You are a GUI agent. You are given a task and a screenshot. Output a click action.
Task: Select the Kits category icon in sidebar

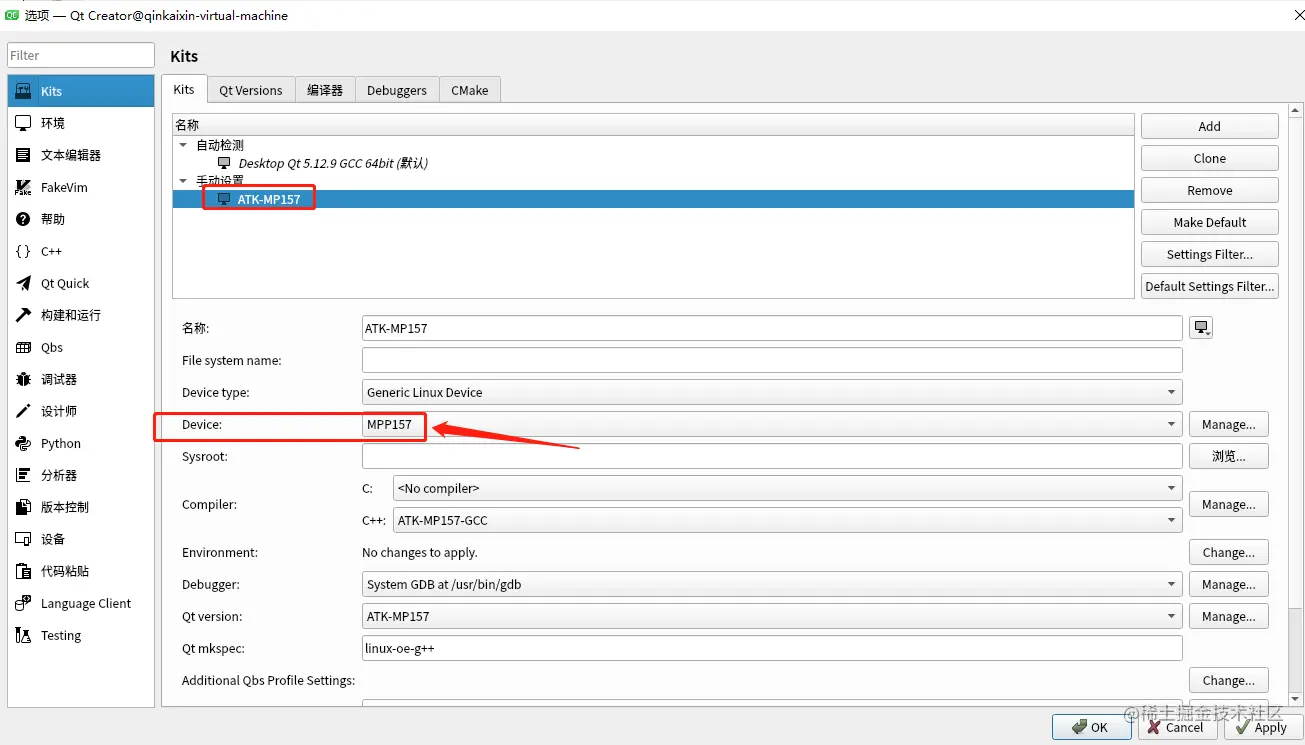[x=23, y=91]
